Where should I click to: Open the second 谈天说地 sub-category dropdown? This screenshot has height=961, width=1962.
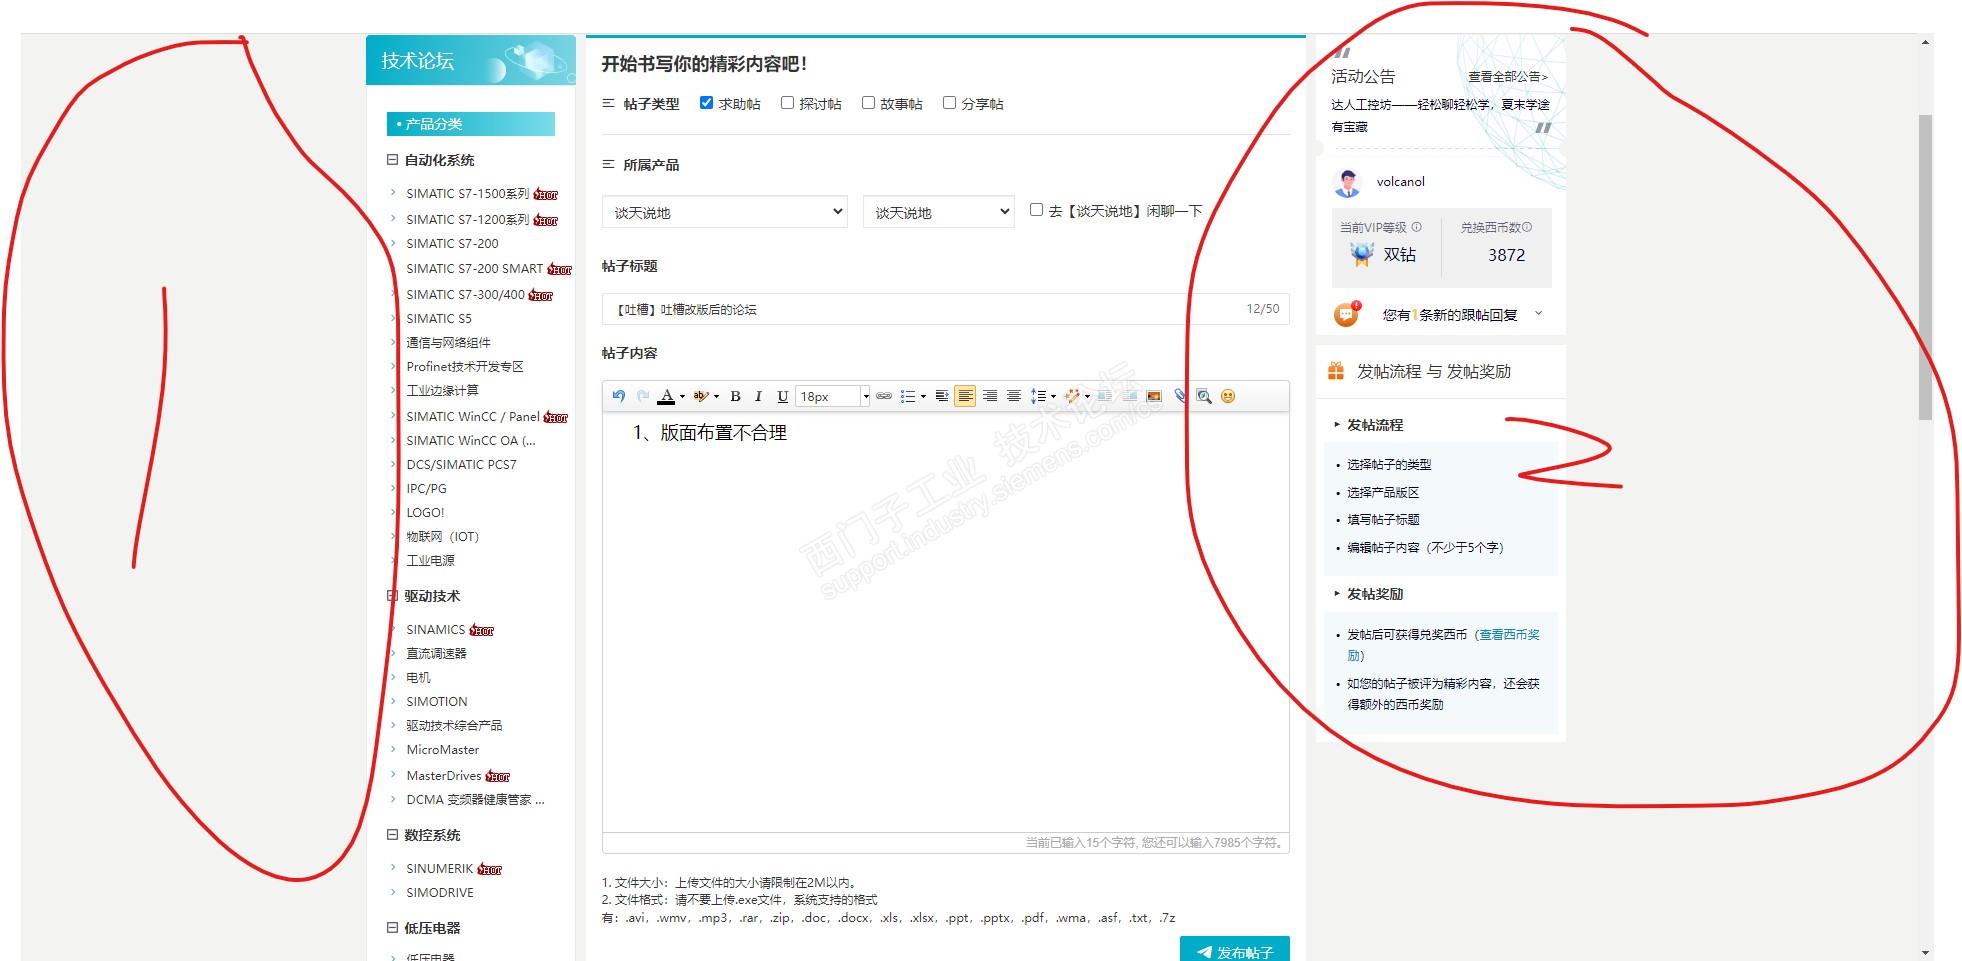(938, 212)
